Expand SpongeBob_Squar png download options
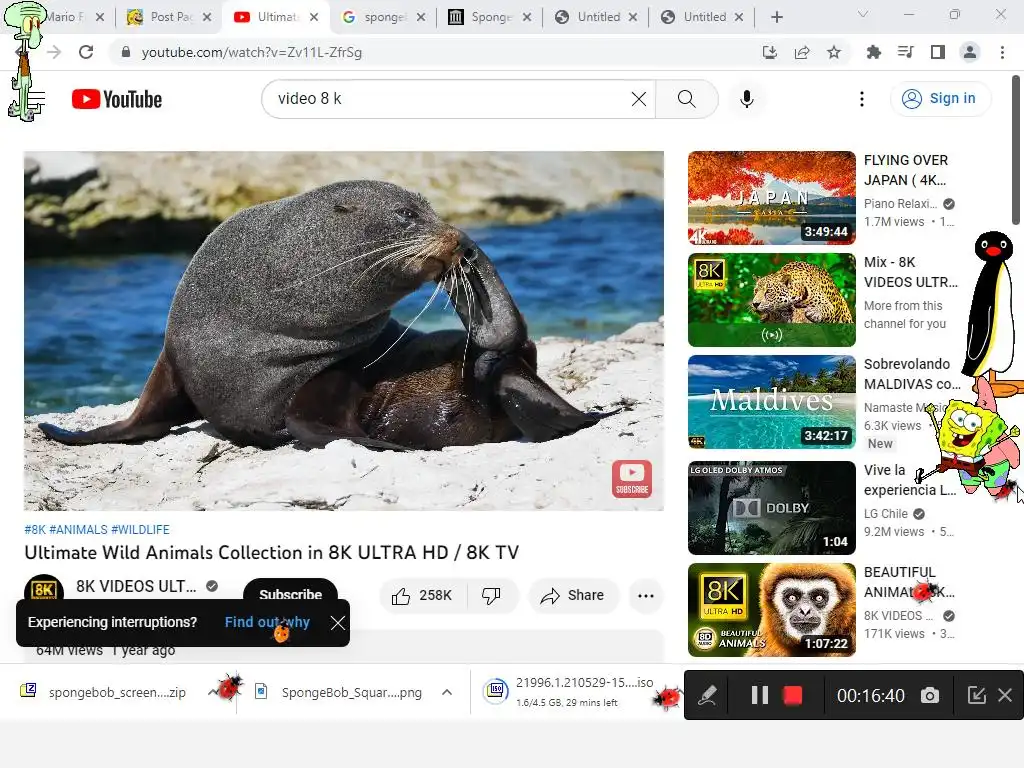Image resolution: width=1024 pixels, height=768 pixels. (x=447, y=692)
